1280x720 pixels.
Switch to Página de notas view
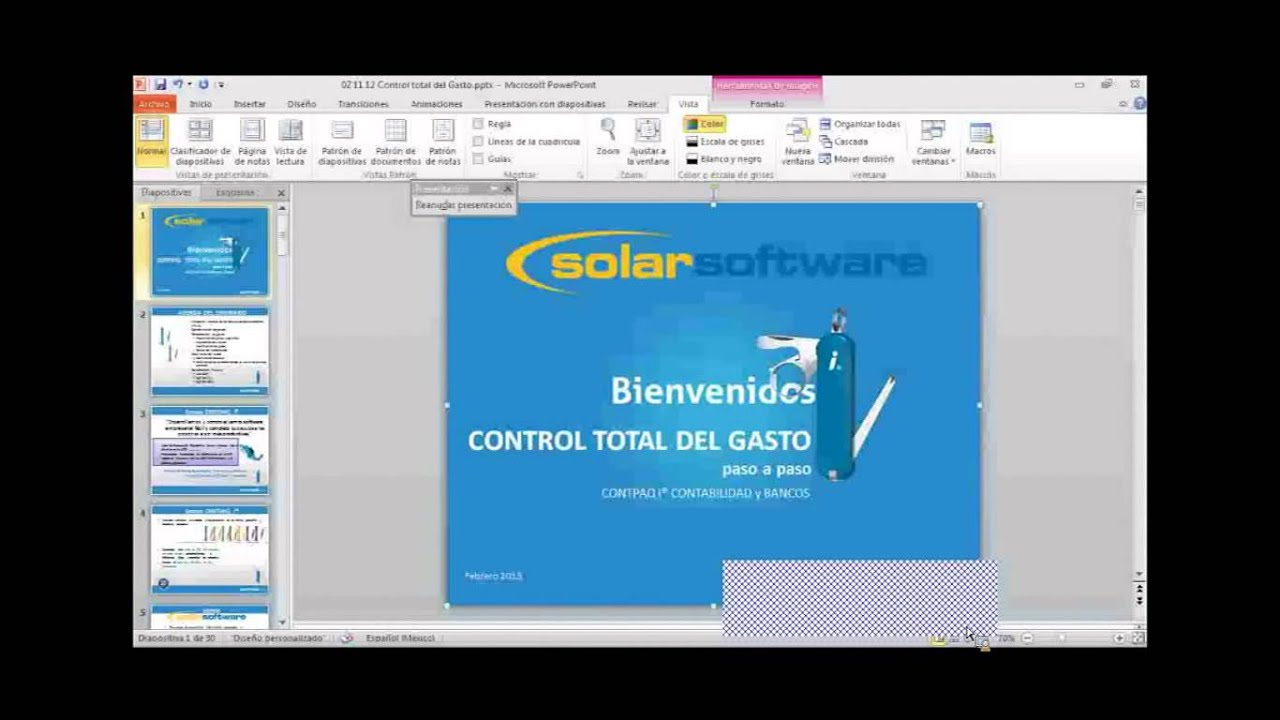click(252, 142)
